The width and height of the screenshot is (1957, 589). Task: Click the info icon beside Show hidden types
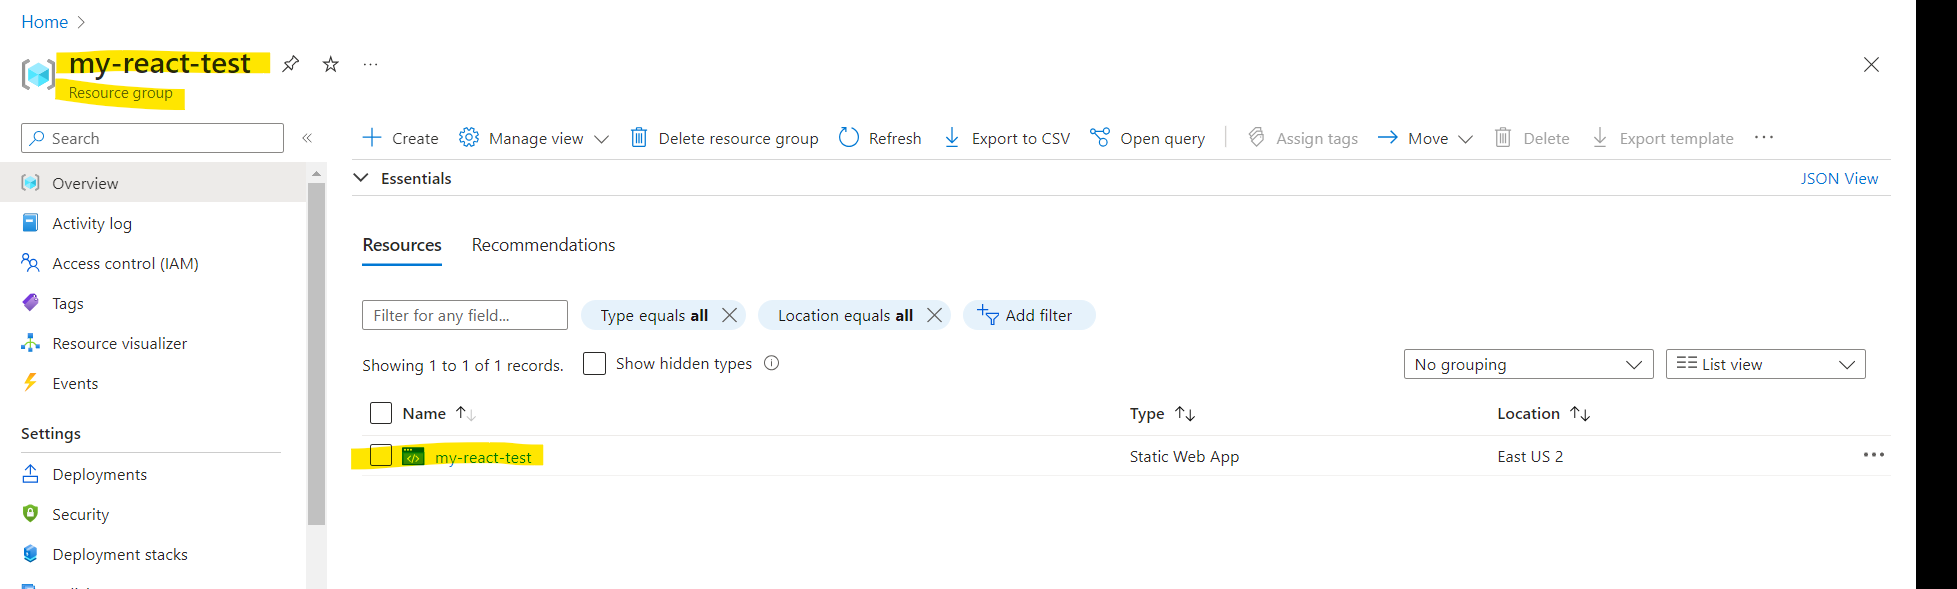pyautogui.click(x=772, y=363)
